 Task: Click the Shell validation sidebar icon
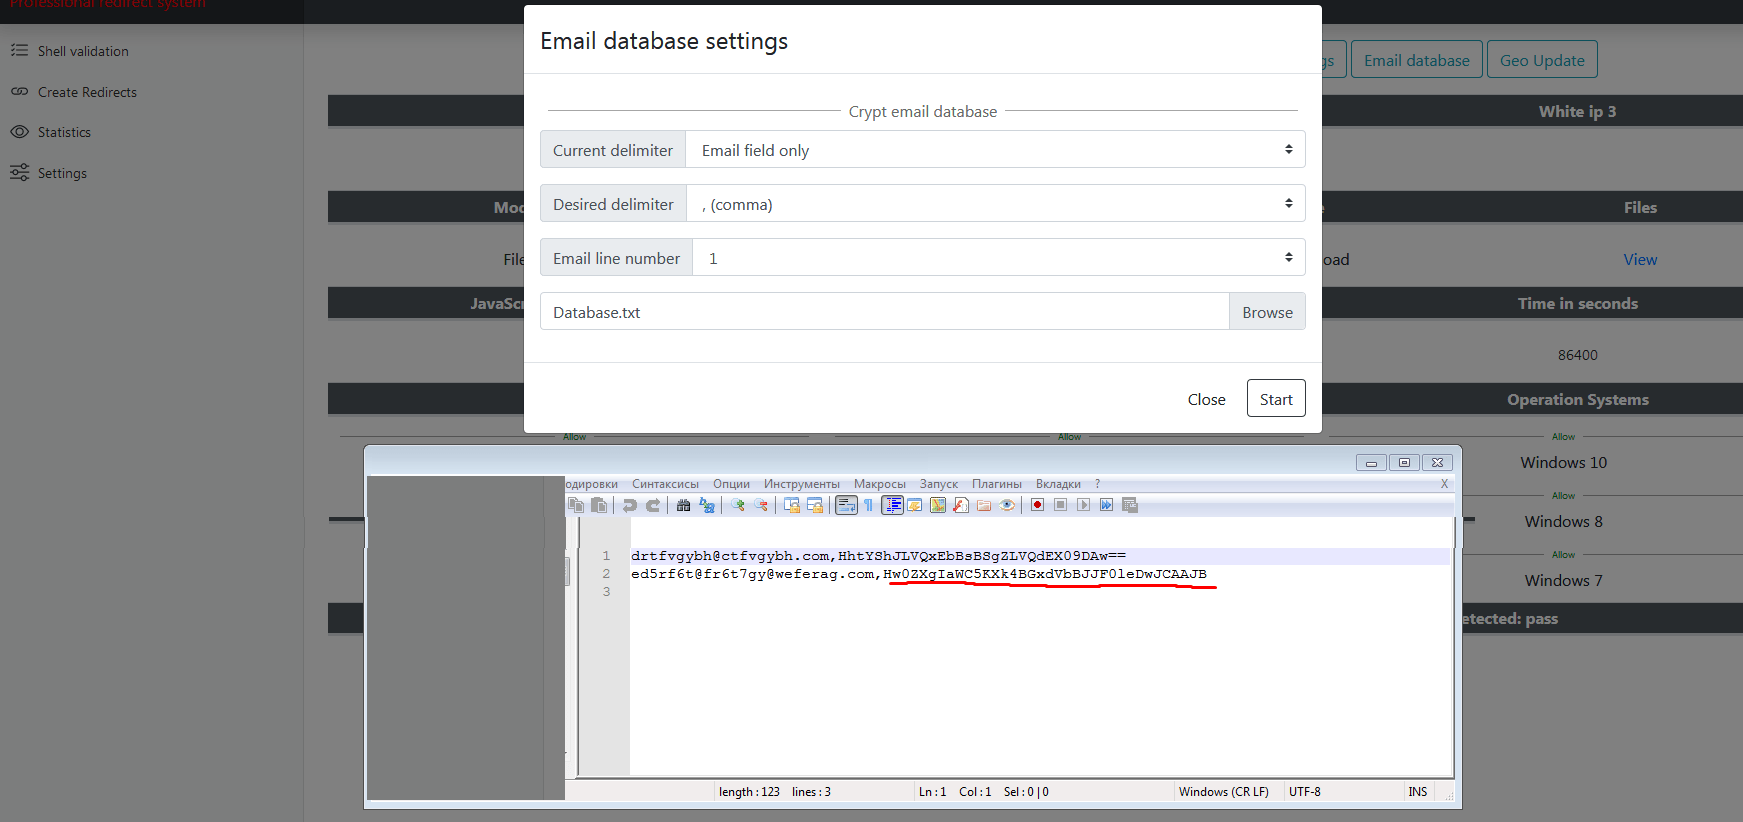pyautogui.click(x=19, y=50)
